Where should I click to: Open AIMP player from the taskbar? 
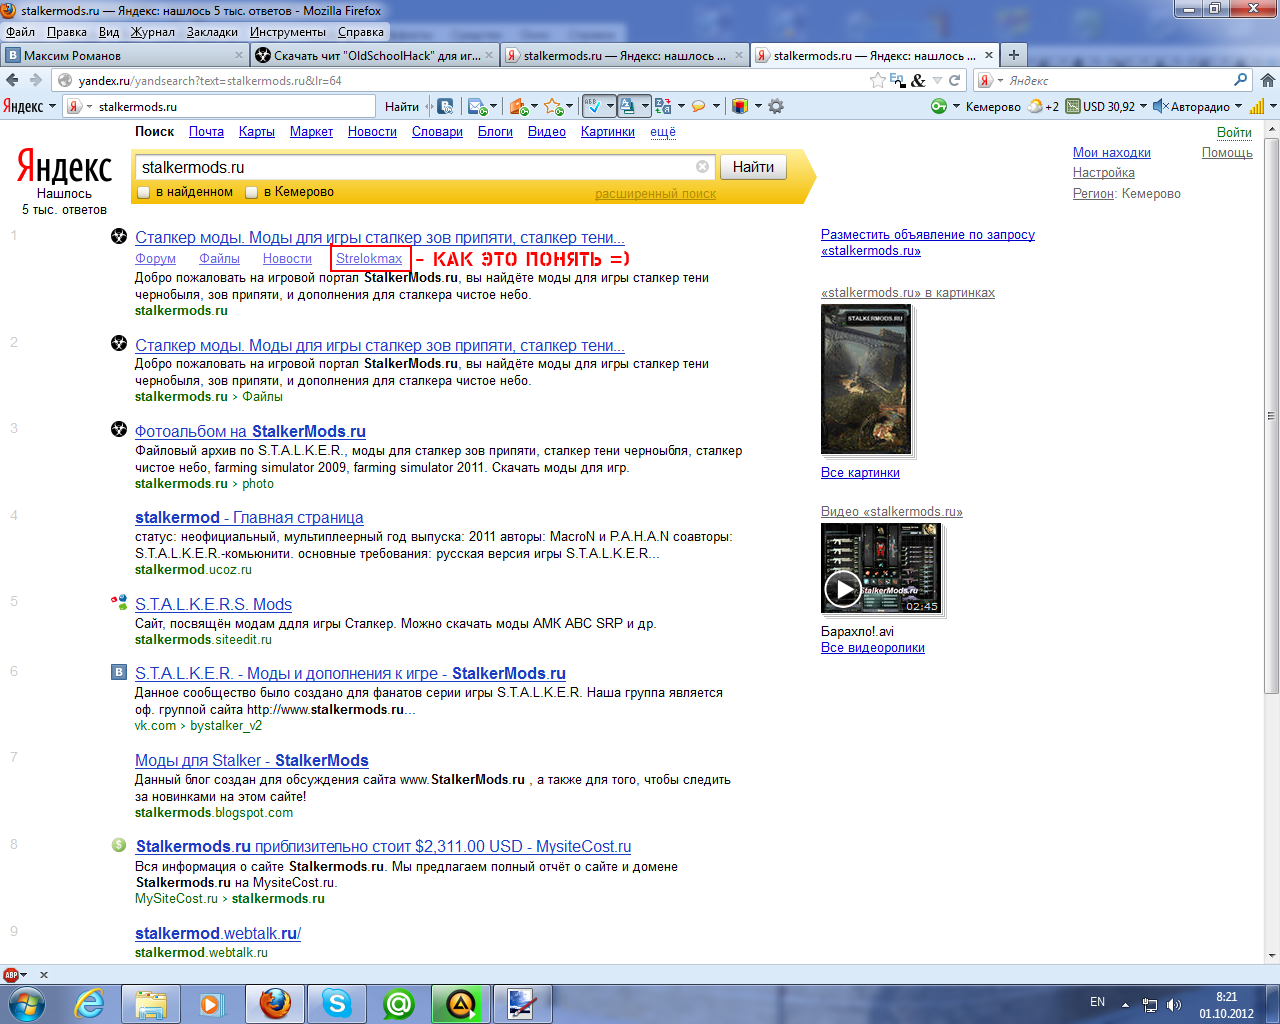[461, 1003]
